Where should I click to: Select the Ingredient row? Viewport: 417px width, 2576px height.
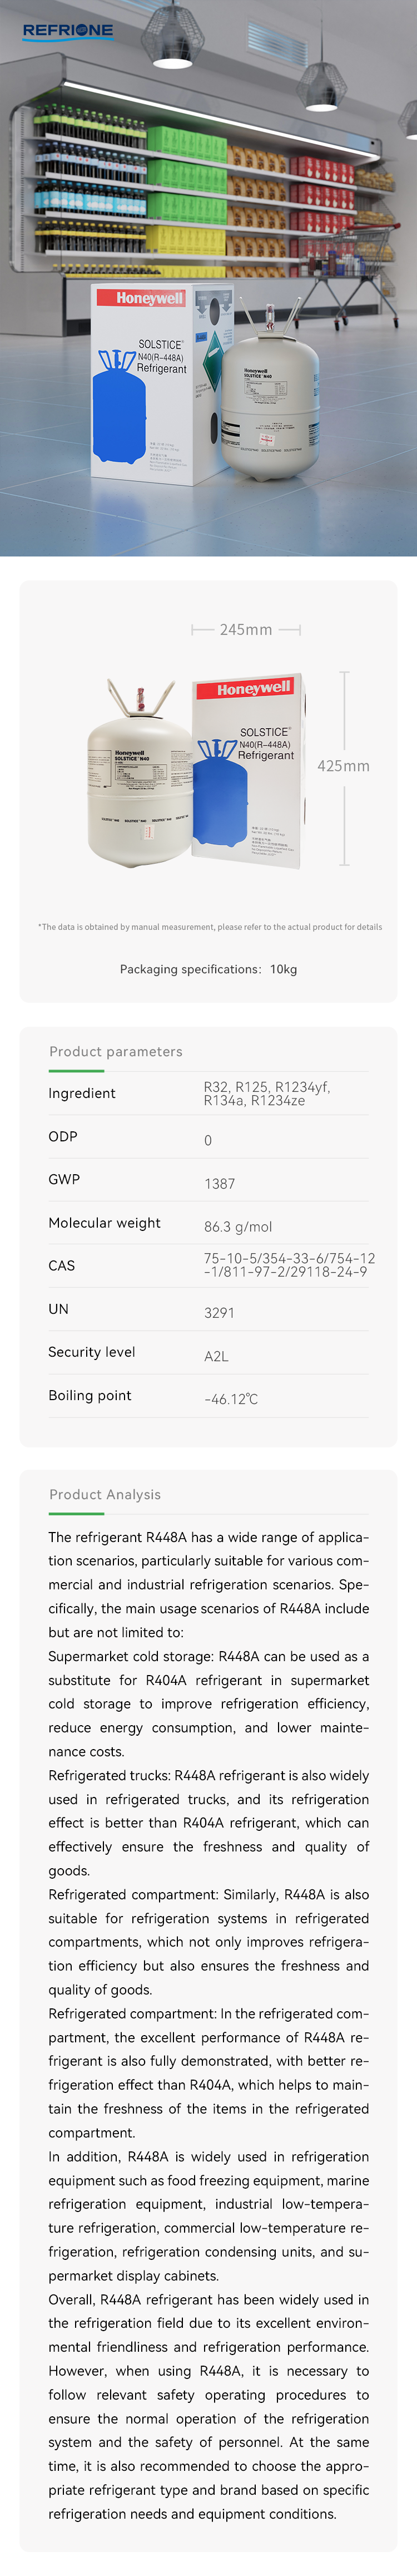[x=208, y=1094]
